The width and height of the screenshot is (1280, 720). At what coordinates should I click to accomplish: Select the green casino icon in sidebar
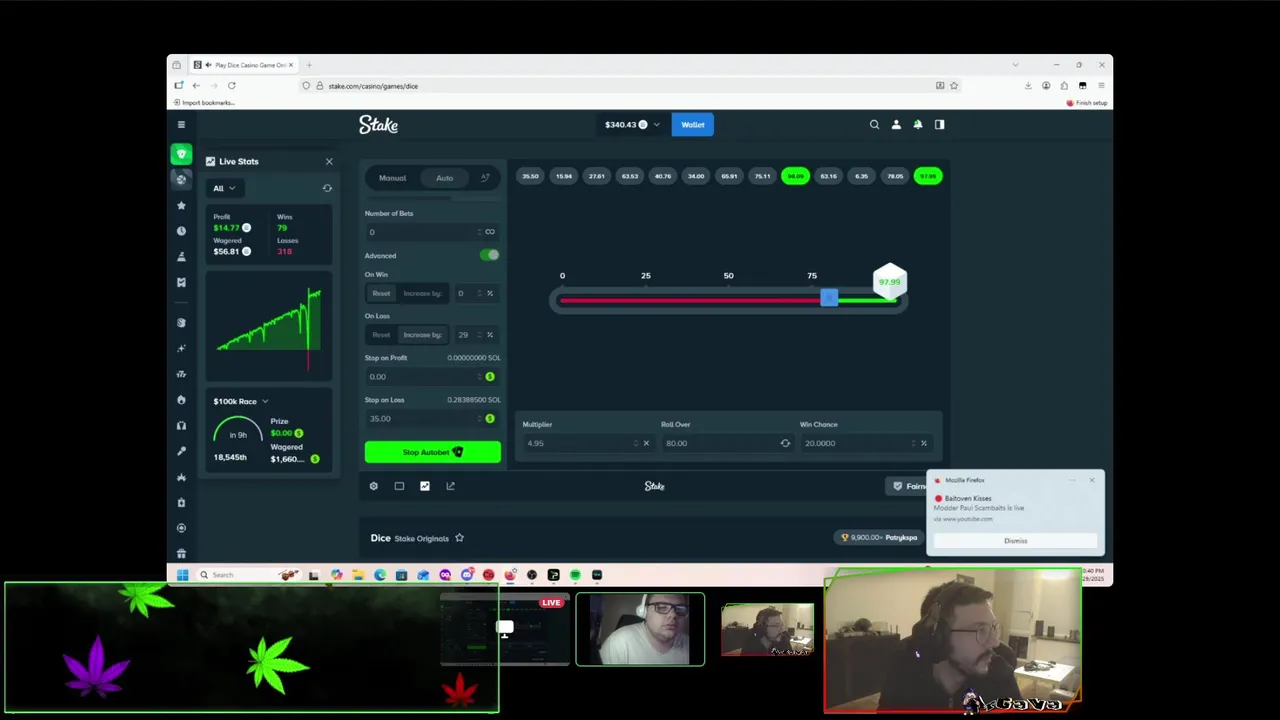181,154
